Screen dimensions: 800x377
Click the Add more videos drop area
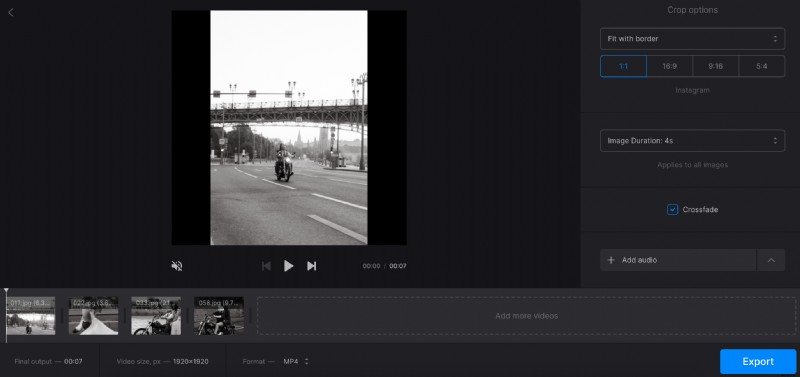[x=527, y=316]
